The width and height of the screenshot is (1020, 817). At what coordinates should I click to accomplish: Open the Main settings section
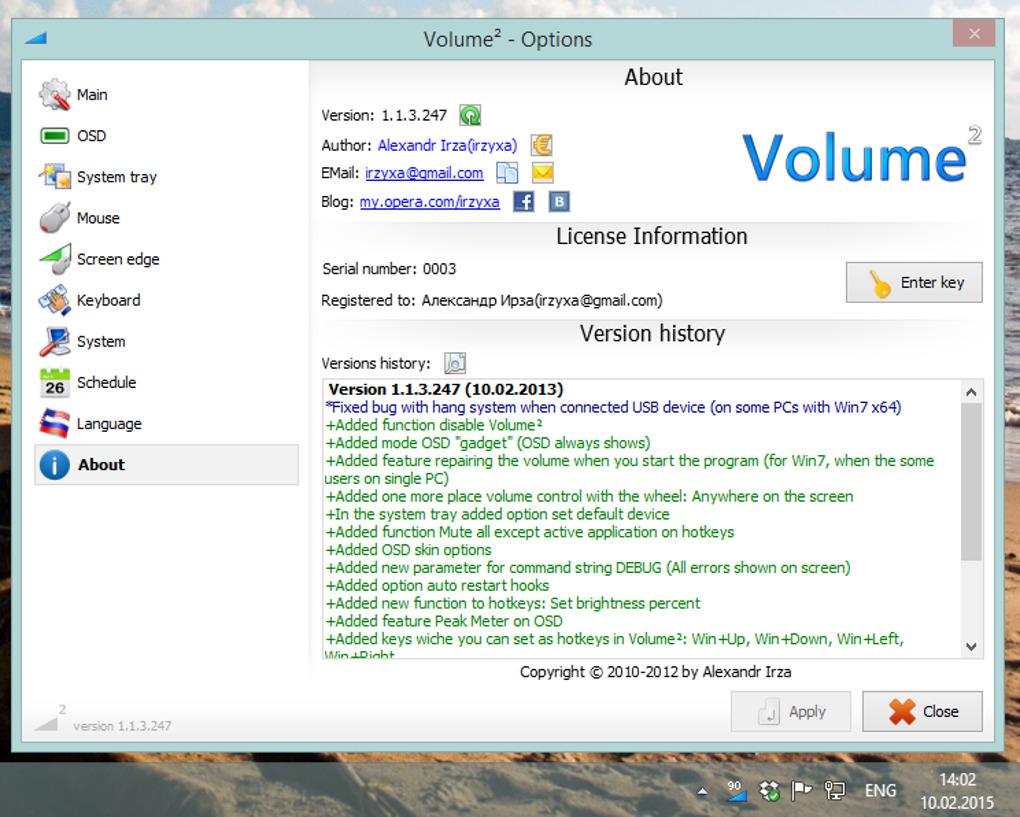[x=167, y=95]
